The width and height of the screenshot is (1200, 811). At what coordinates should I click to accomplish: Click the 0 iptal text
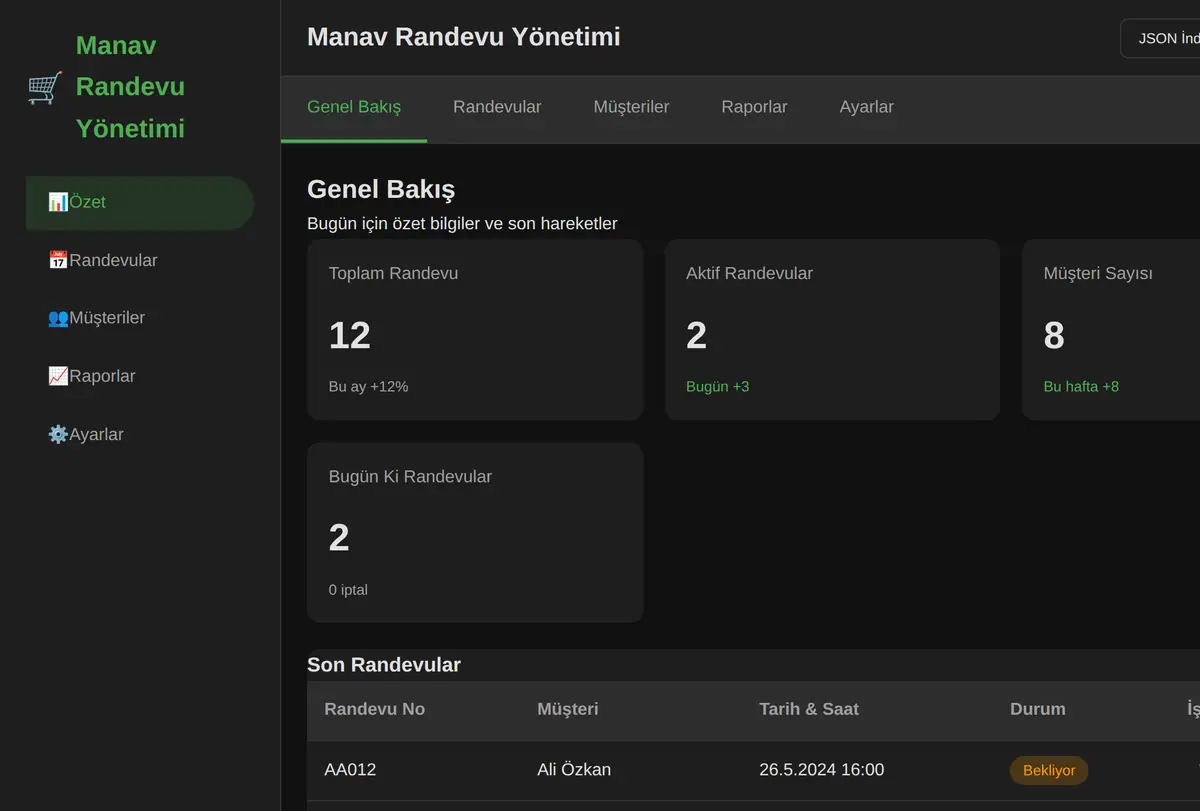348,590
